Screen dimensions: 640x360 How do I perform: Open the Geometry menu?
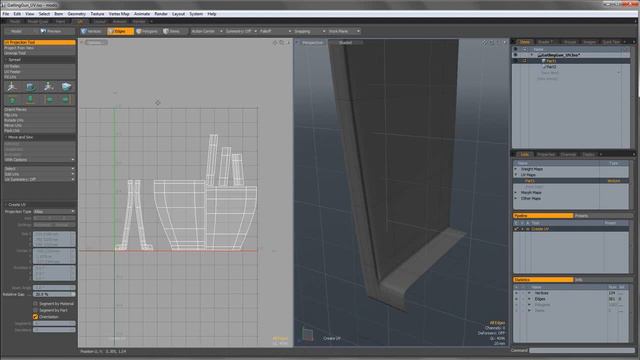coord(76,14)
